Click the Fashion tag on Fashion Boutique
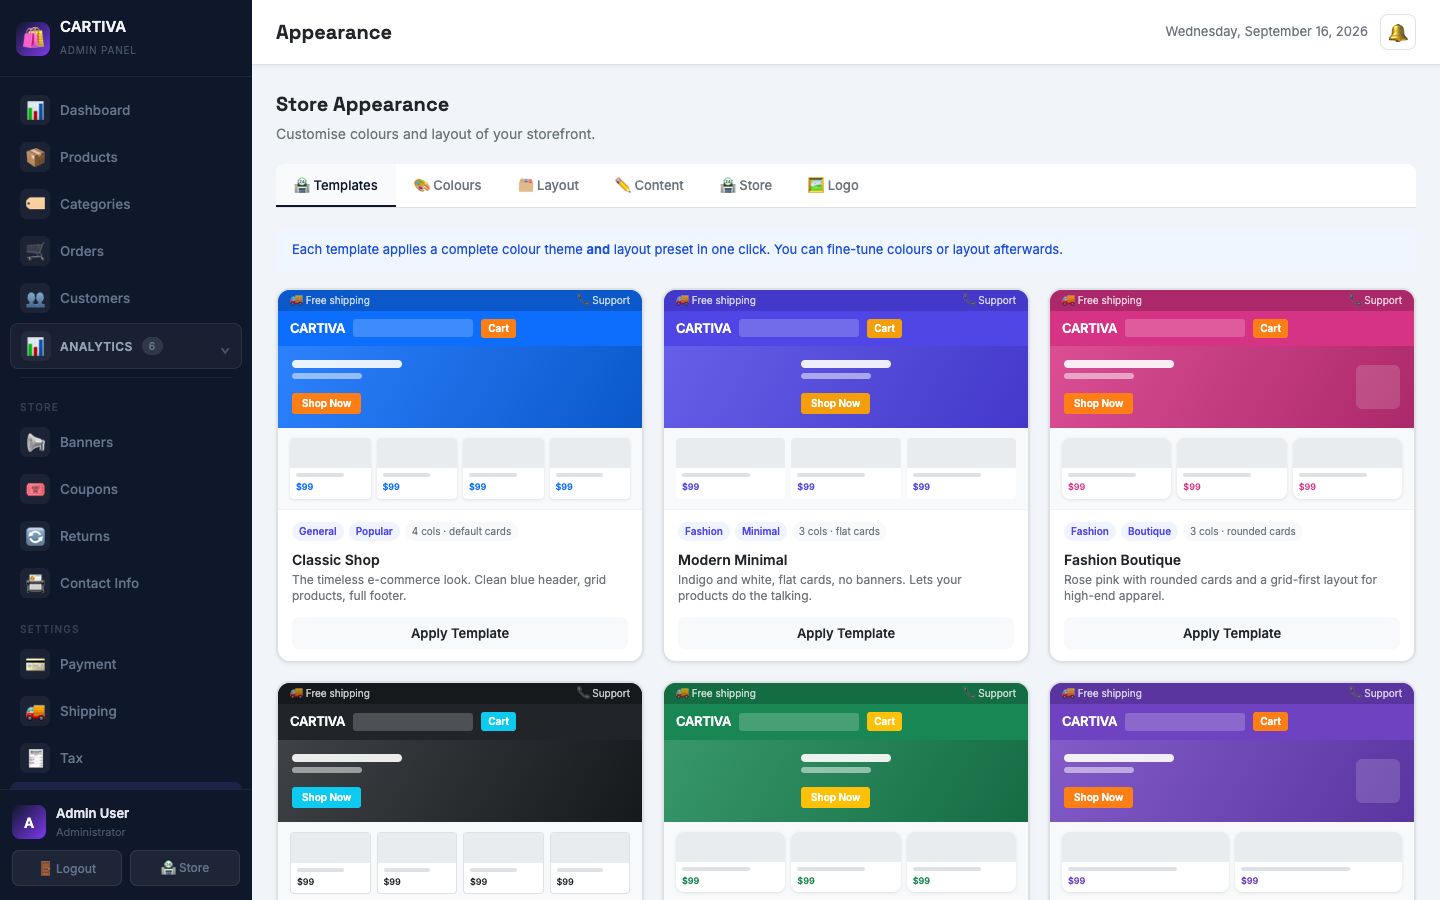1440x900 pixels. click(1090, 532)
